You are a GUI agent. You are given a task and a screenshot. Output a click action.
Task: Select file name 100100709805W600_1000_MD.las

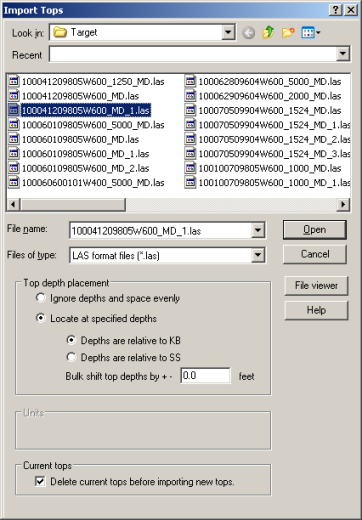coord(270,168)
